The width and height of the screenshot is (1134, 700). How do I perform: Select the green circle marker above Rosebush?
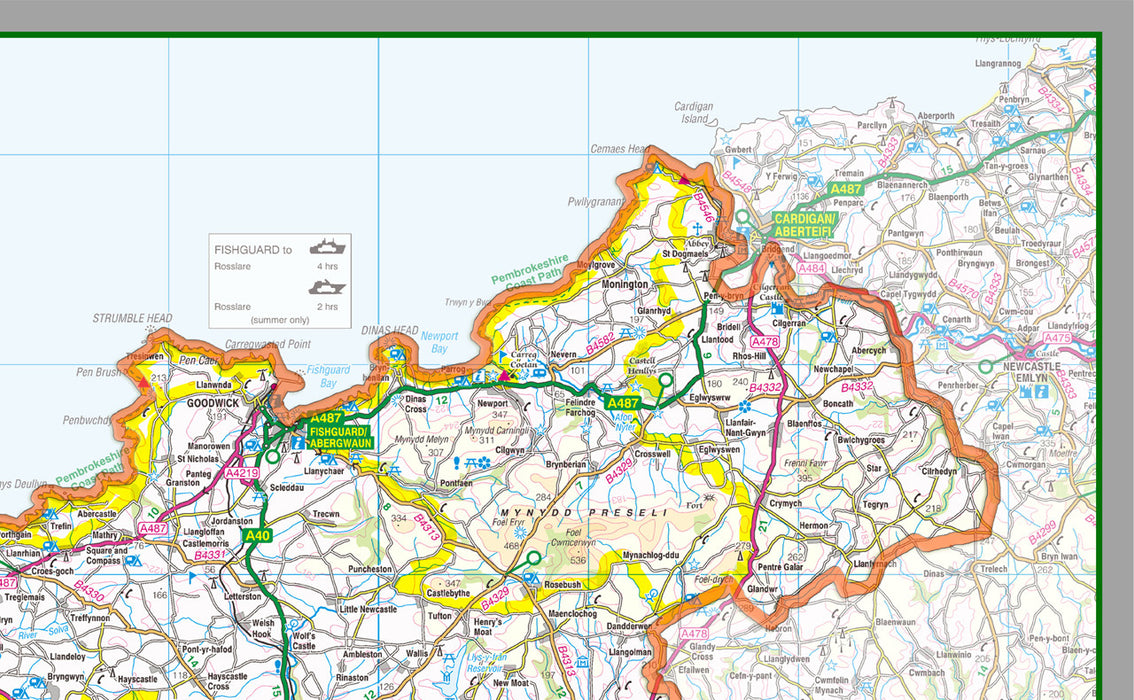[534, 558]
